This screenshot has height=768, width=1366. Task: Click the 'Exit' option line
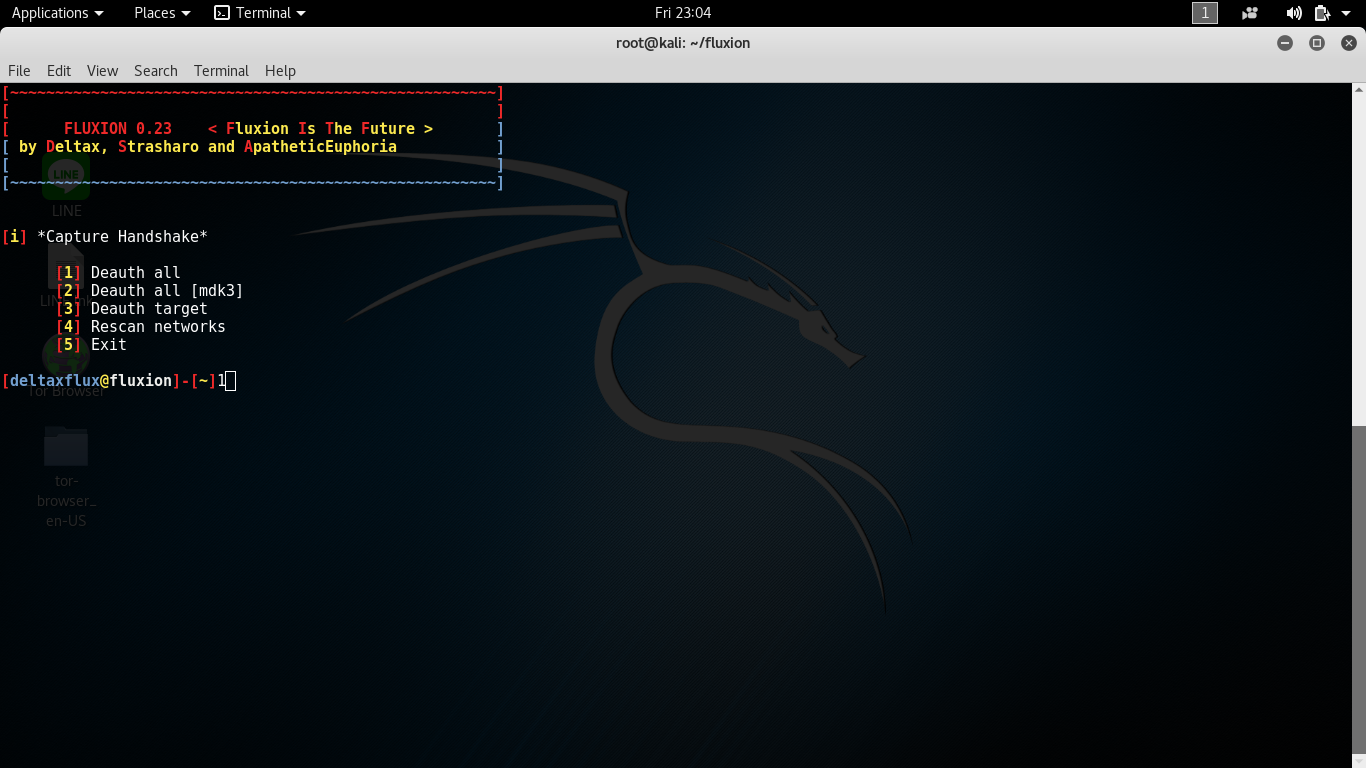[91, 344]
